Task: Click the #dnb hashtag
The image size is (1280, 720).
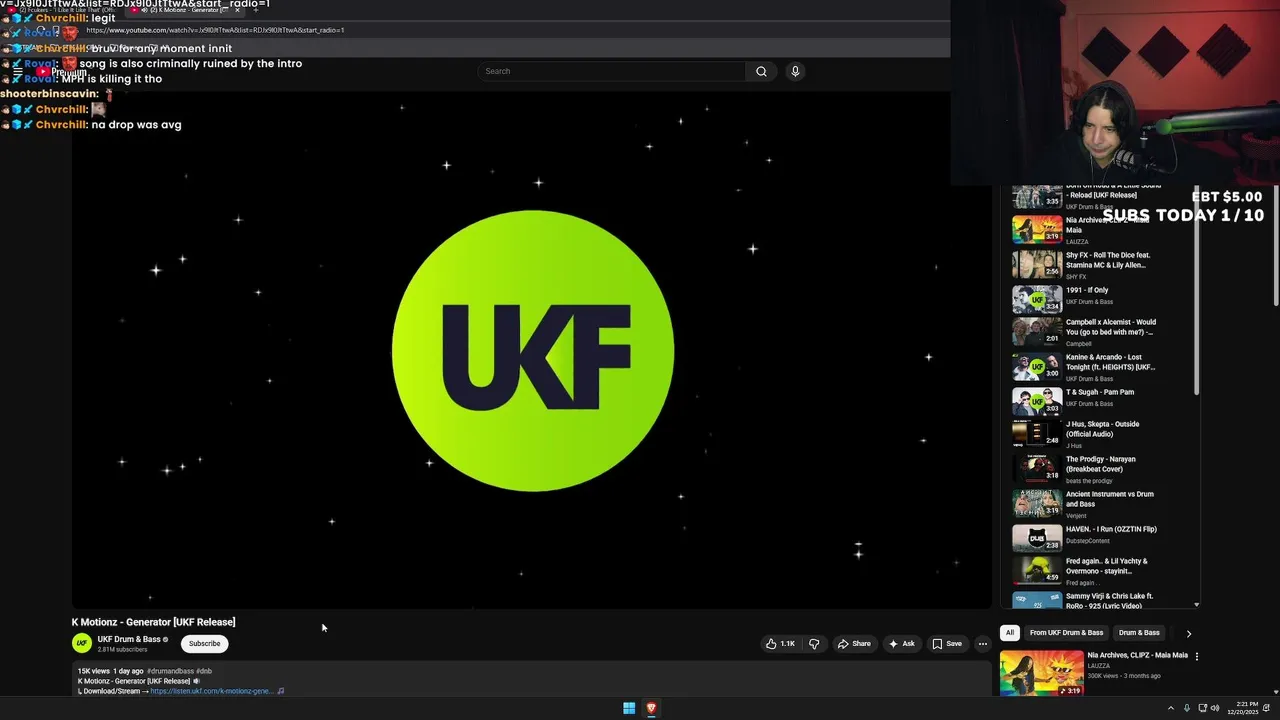Action: pos(204,671)
